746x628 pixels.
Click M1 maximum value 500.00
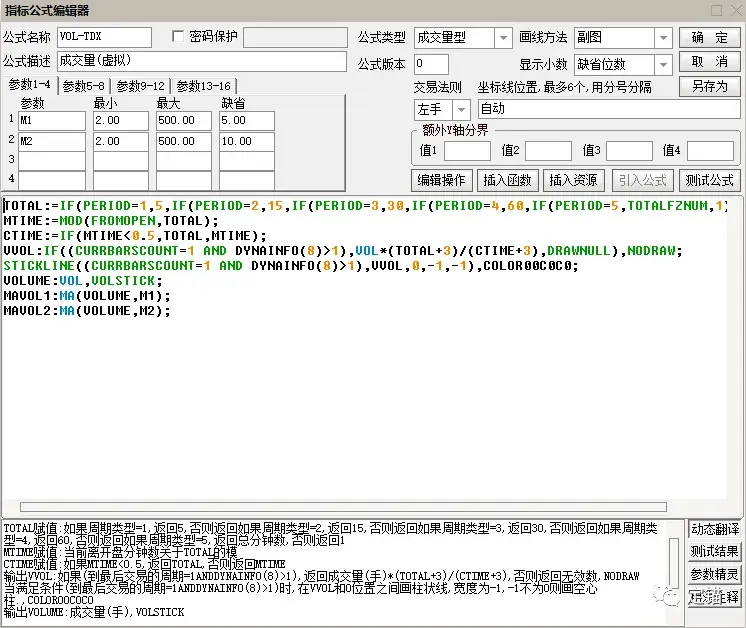tap(184, 121)
